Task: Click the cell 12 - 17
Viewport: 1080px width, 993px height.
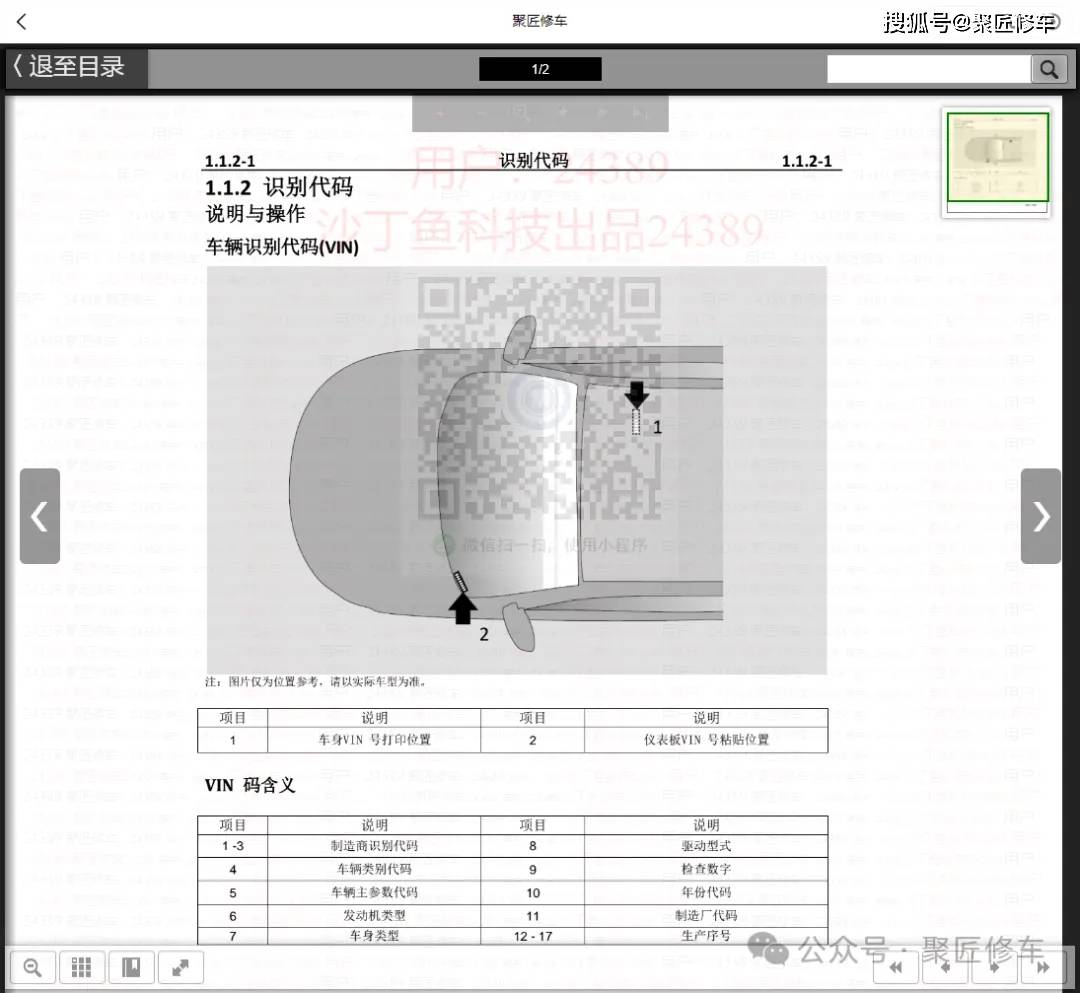Action: [532, 936]
